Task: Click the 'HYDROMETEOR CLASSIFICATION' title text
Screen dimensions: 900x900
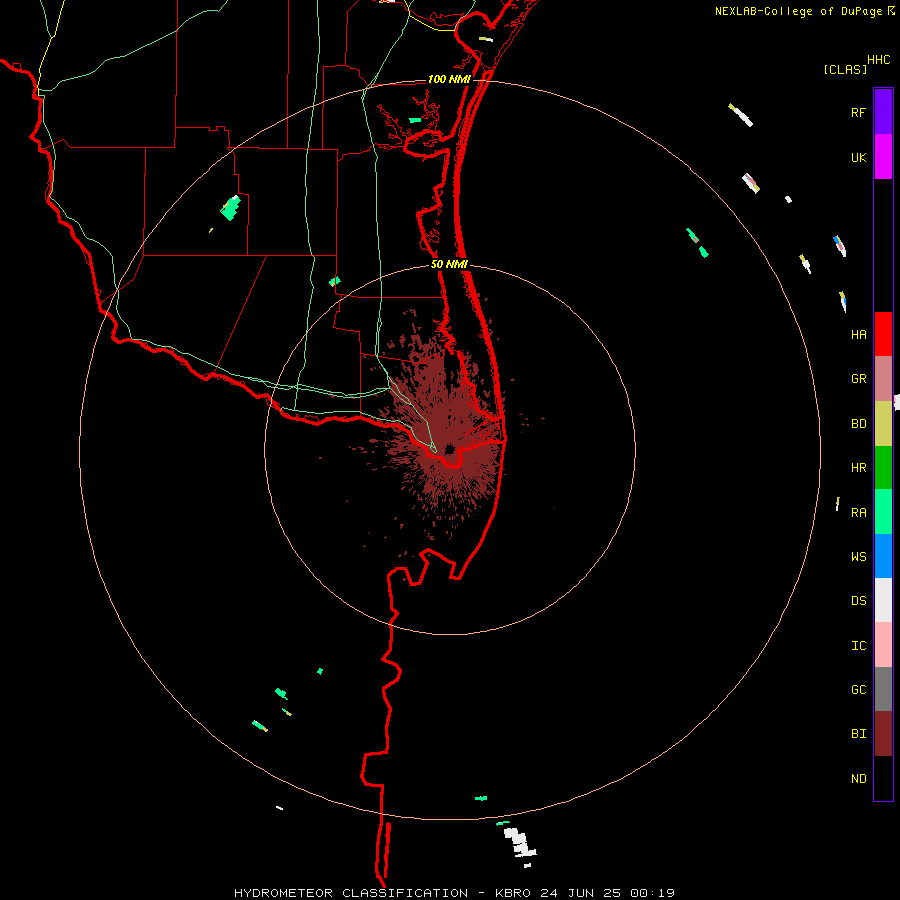Action: tap(351, 893)
